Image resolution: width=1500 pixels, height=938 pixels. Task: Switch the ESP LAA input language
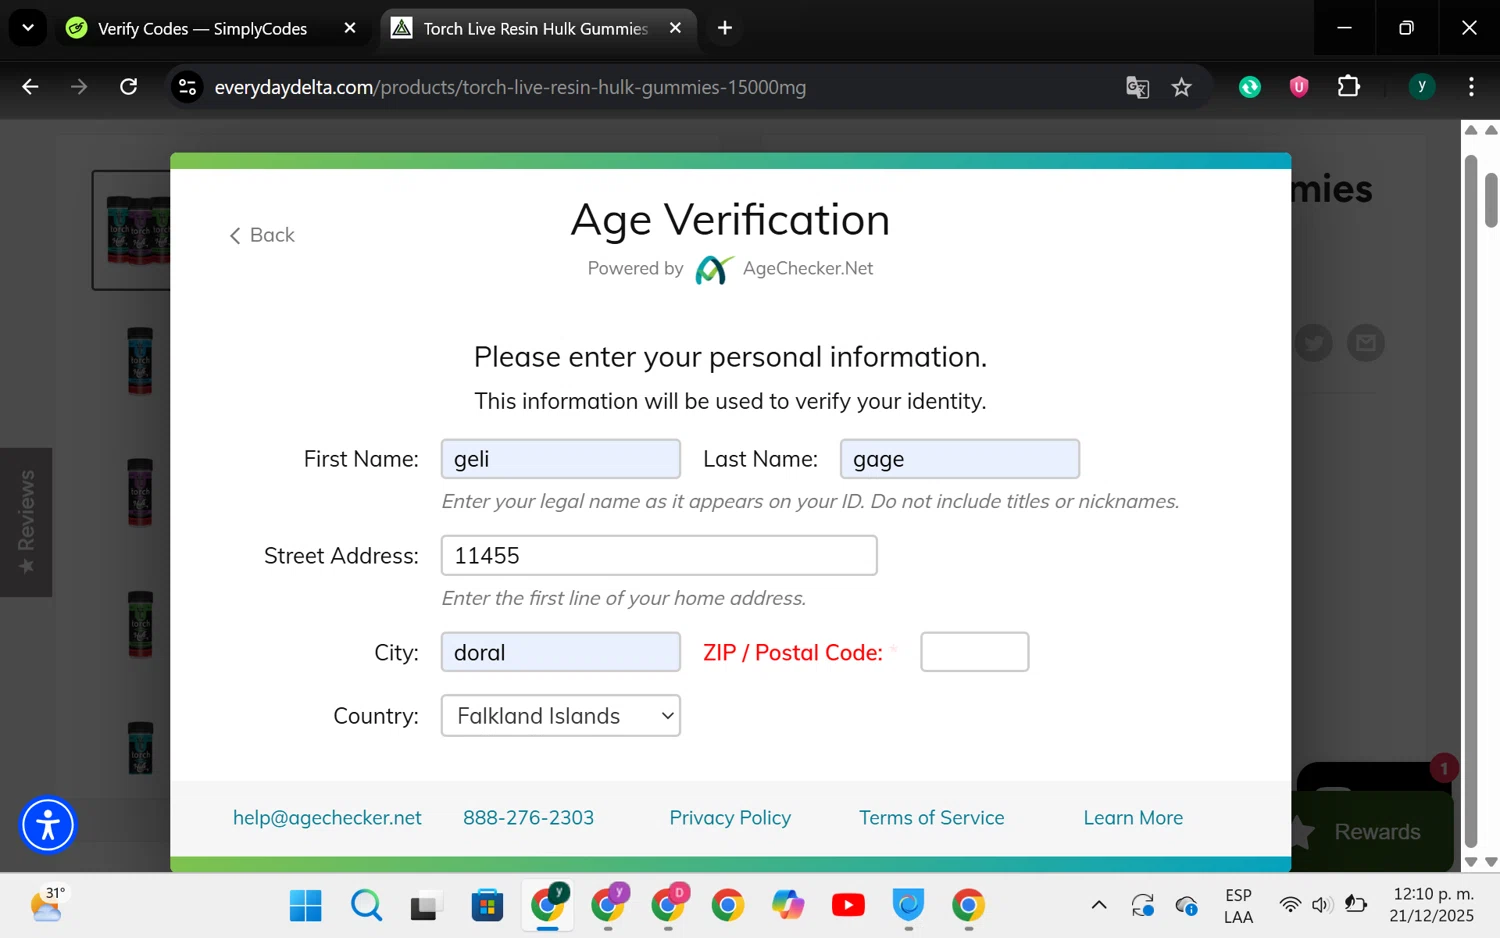coord(1238,906)
